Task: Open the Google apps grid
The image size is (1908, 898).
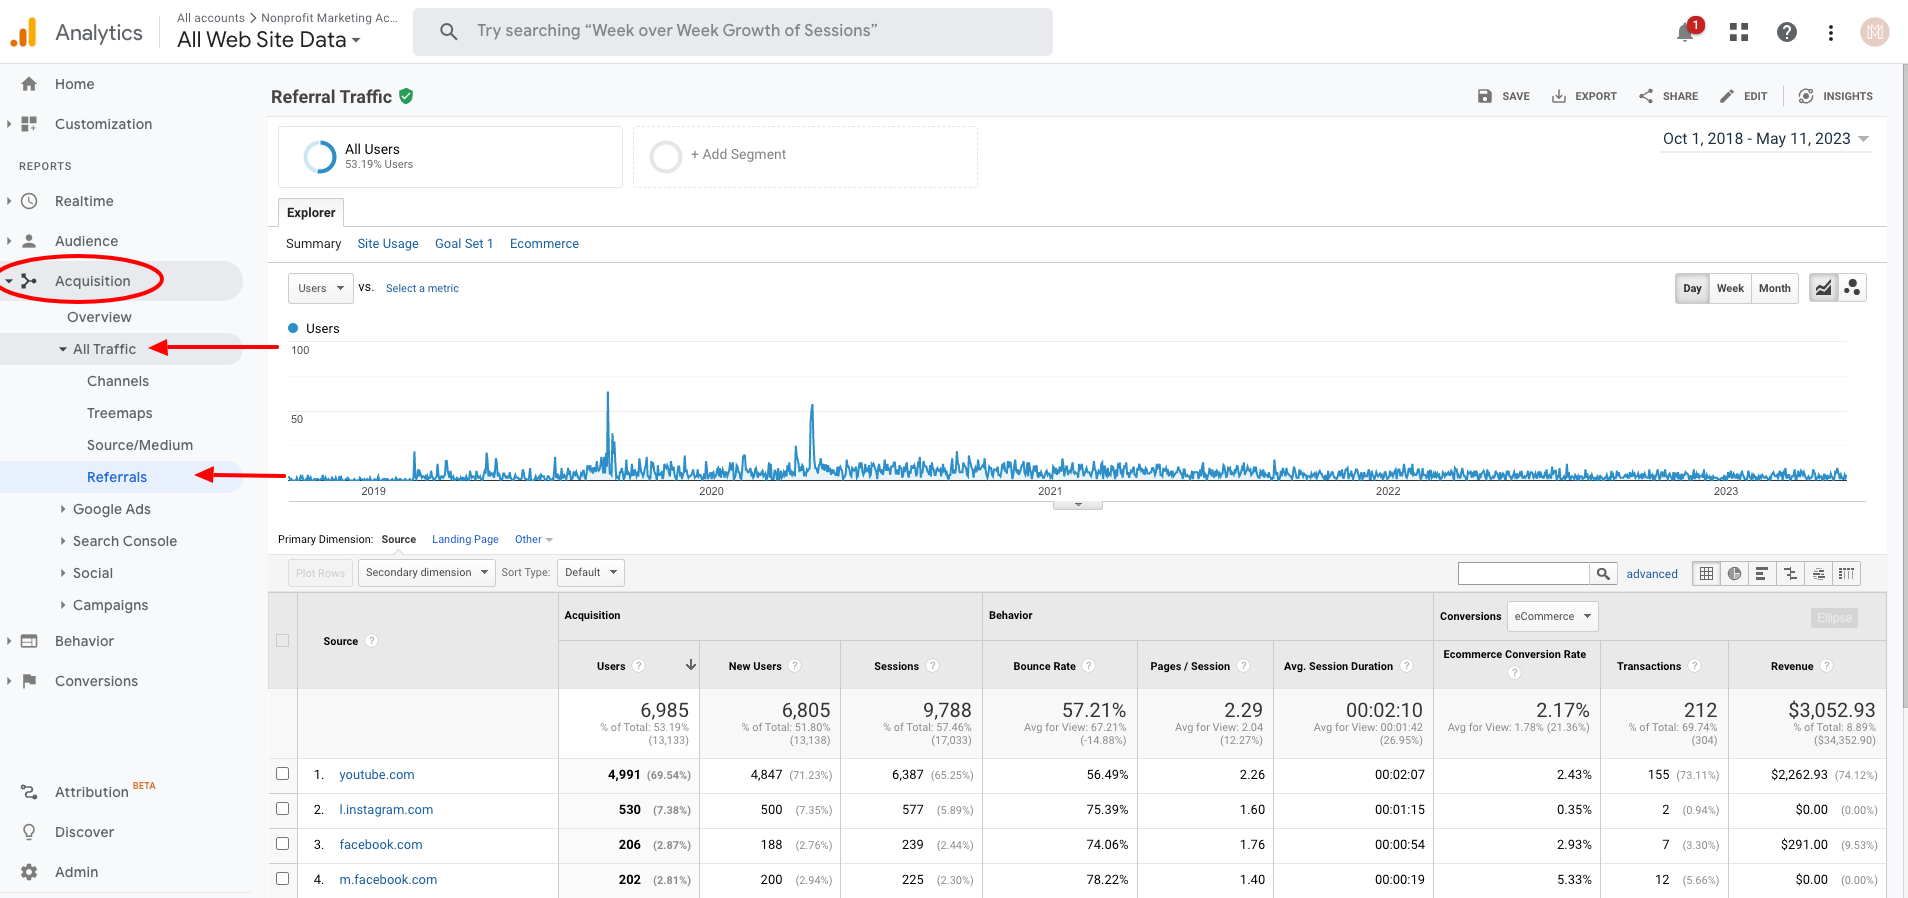Action: (x=1739, y=32)
